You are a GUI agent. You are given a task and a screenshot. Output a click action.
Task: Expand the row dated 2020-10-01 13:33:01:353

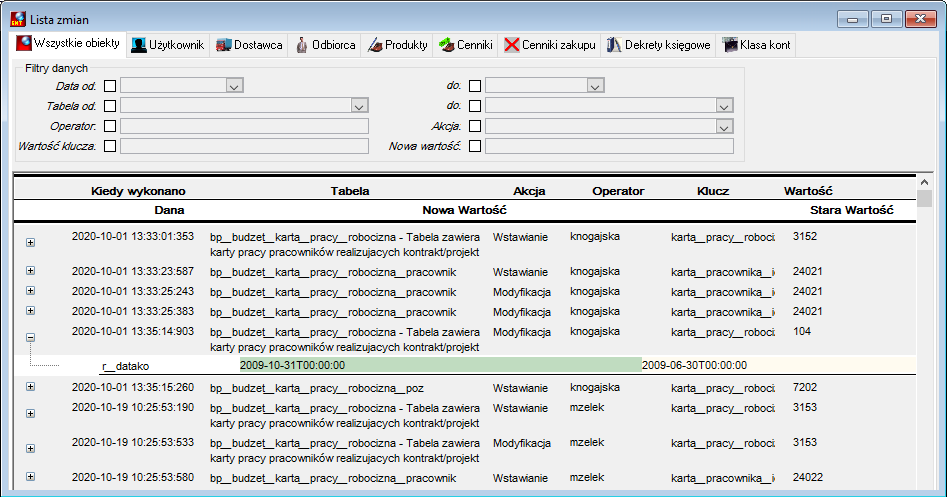[30, 243]
